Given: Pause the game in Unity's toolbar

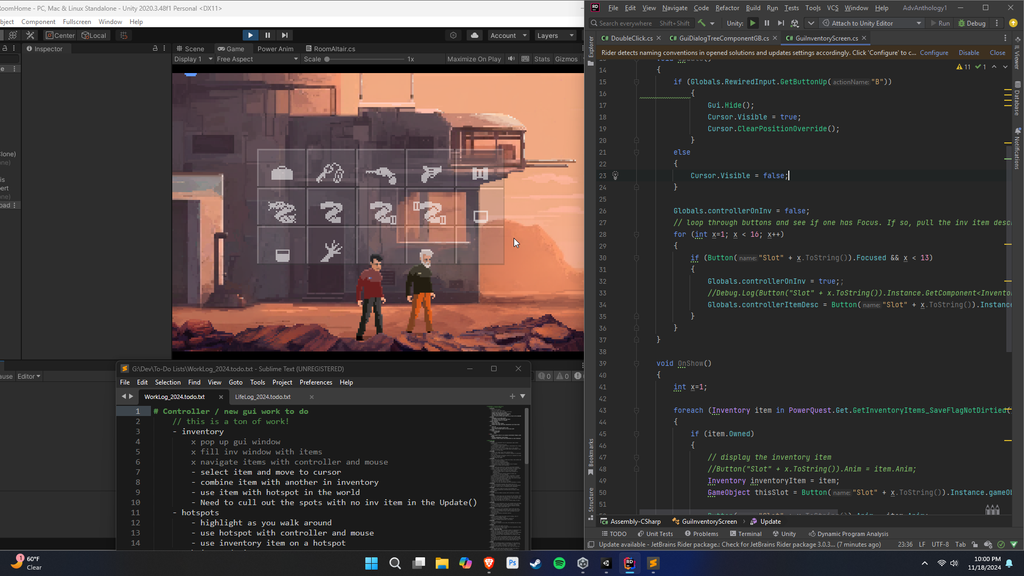Looking at the screenshot, I should [267, 35].
